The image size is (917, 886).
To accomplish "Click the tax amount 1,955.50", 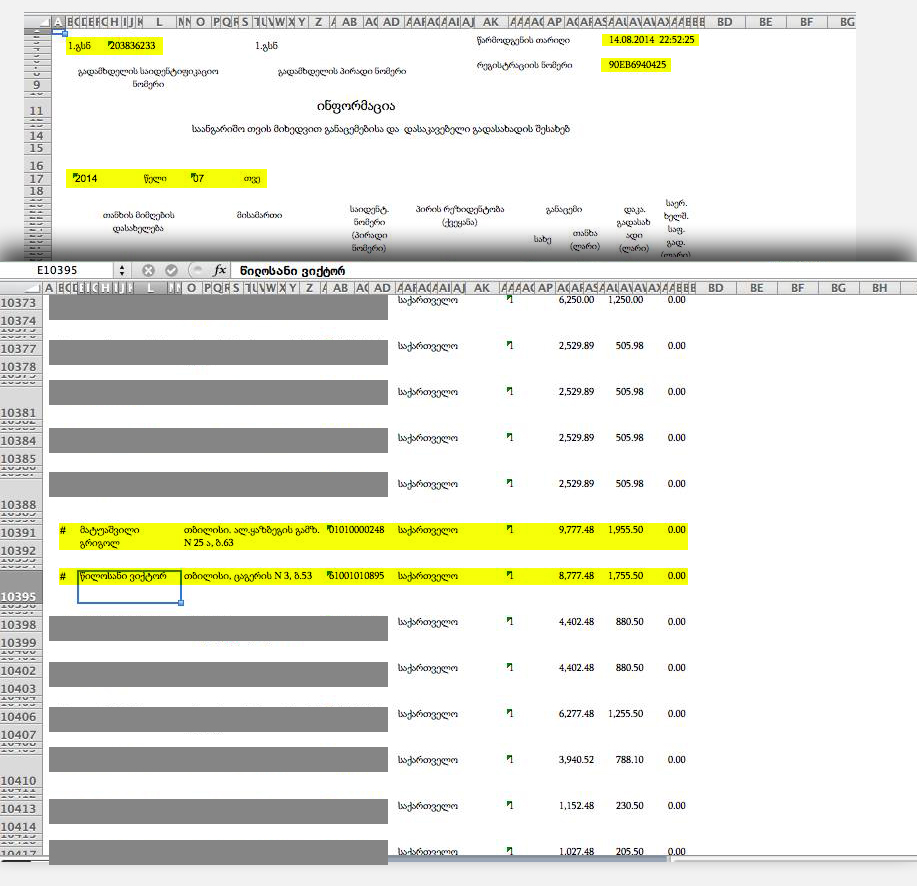I will 626,530.
